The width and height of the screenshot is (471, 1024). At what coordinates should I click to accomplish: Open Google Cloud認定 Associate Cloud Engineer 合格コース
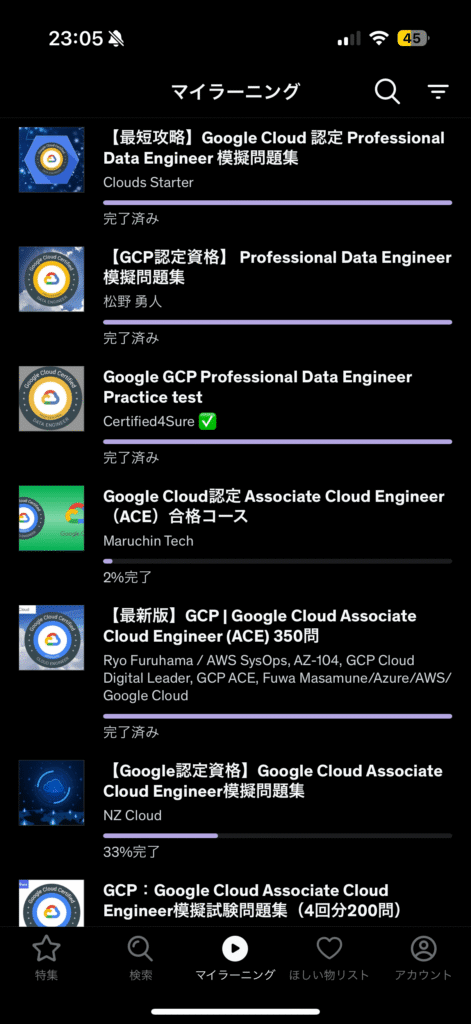click(274, 507)
